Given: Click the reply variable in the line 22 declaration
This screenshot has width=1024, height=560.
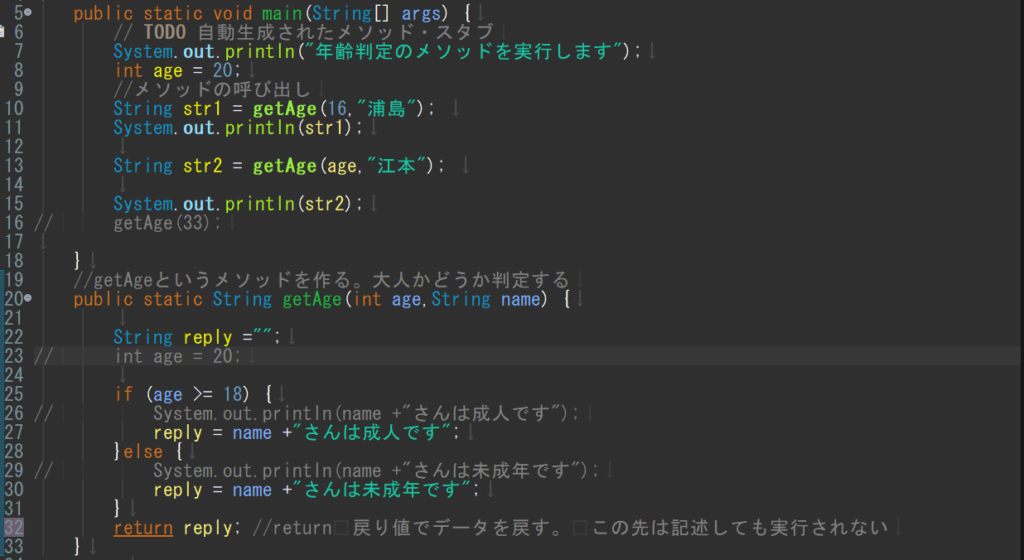Looking at the screenshot, I should click(208, 337).
